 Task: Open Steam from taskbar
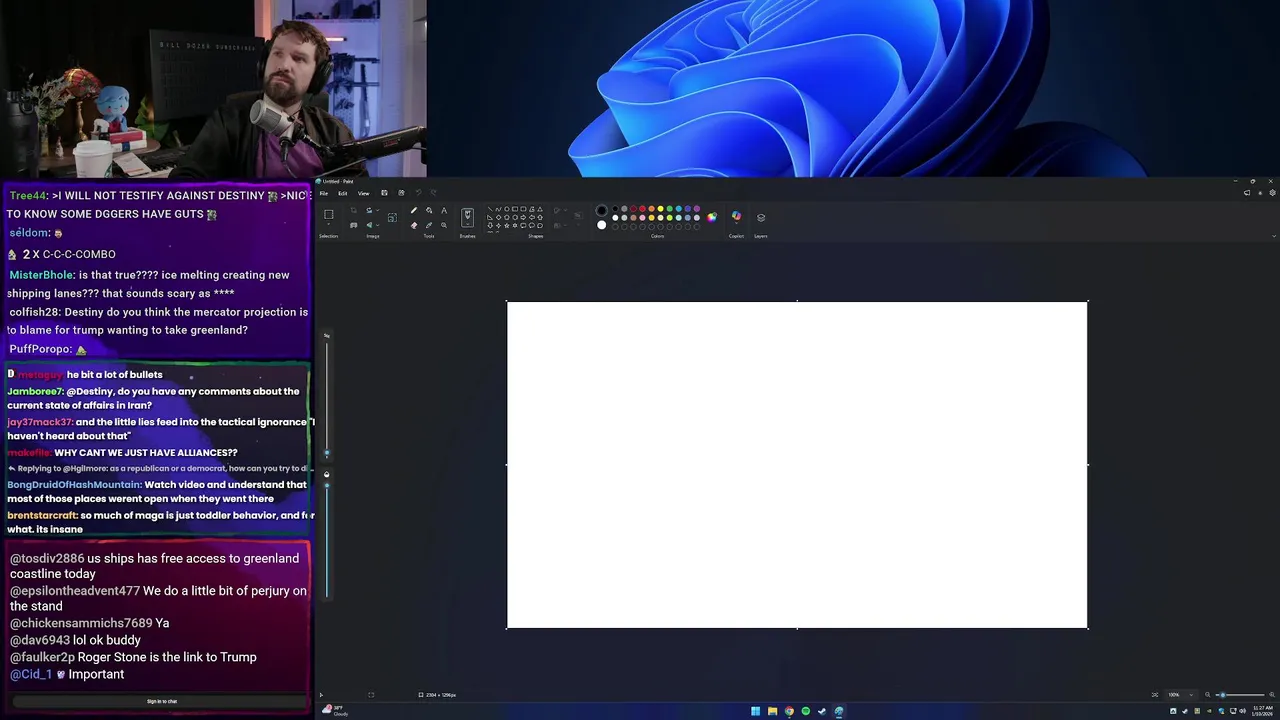point(822,711)
